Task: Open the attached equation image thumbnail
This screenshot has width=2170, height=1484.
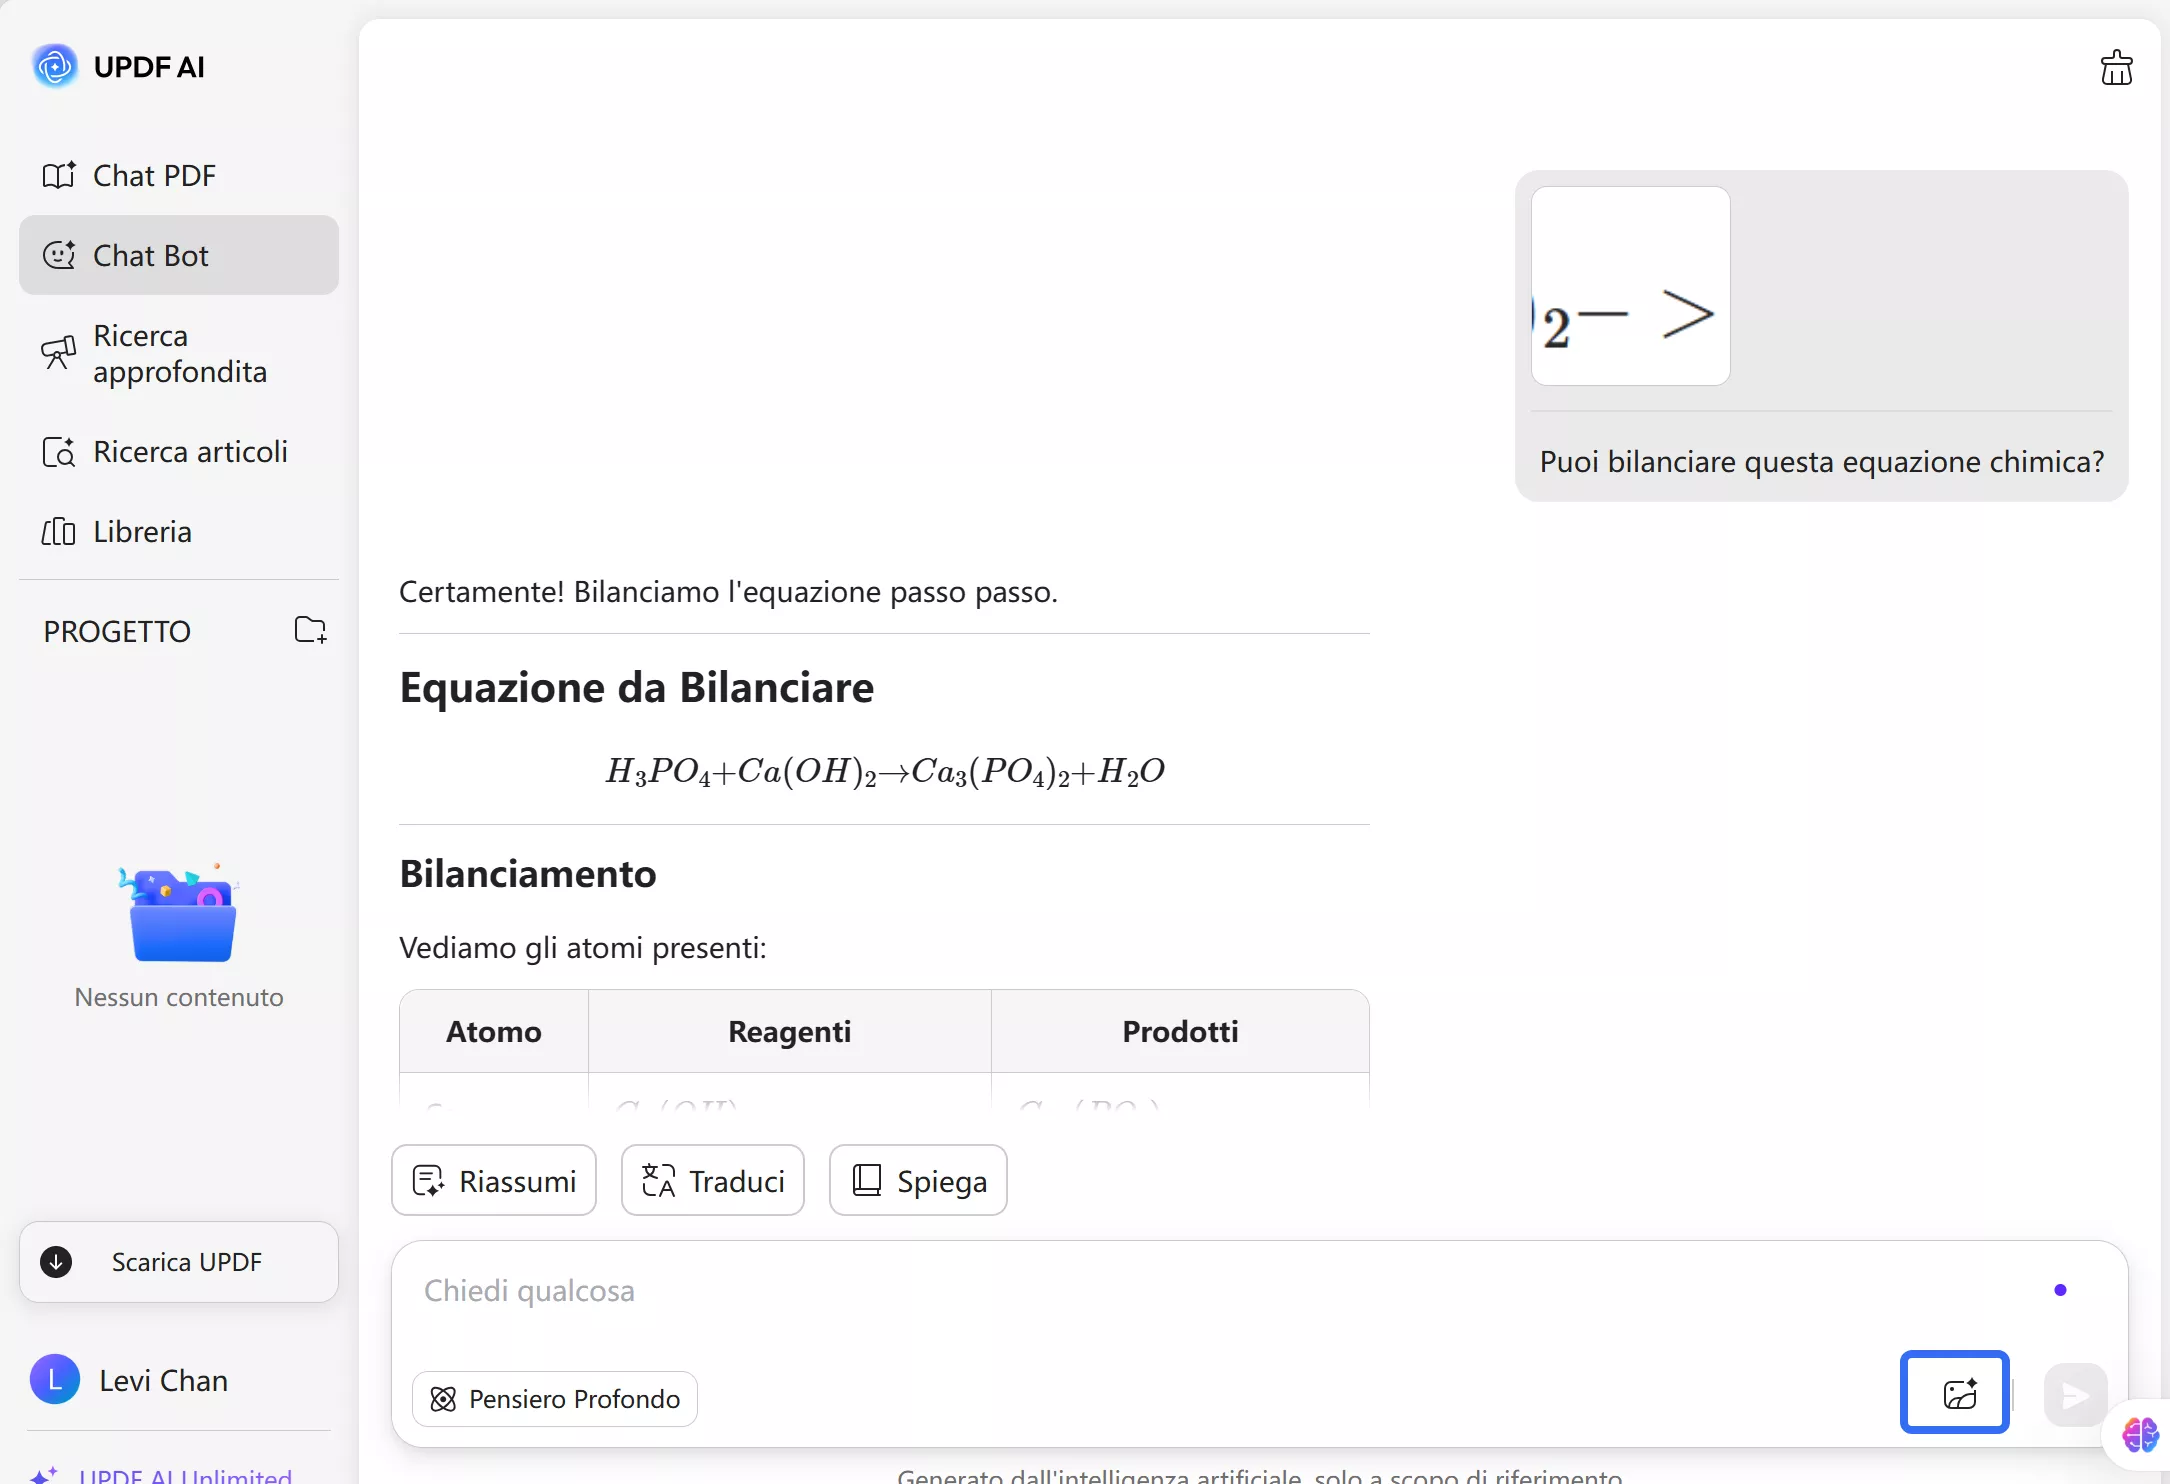Action: [x=1630, y=286]
